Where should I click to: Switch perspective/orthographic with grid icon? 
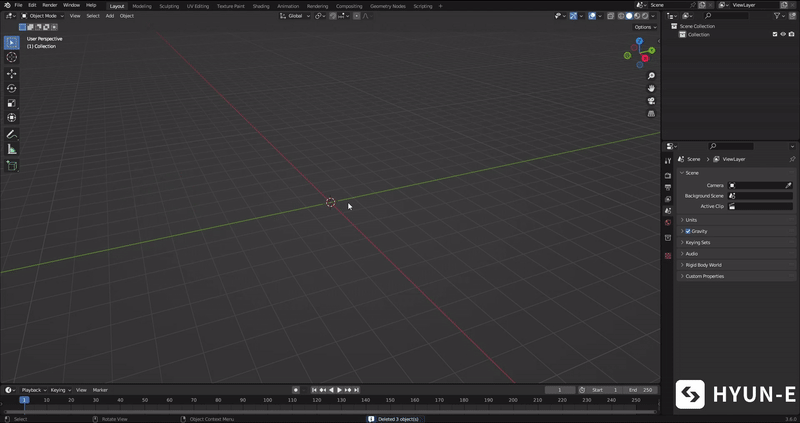pos(651,114)
